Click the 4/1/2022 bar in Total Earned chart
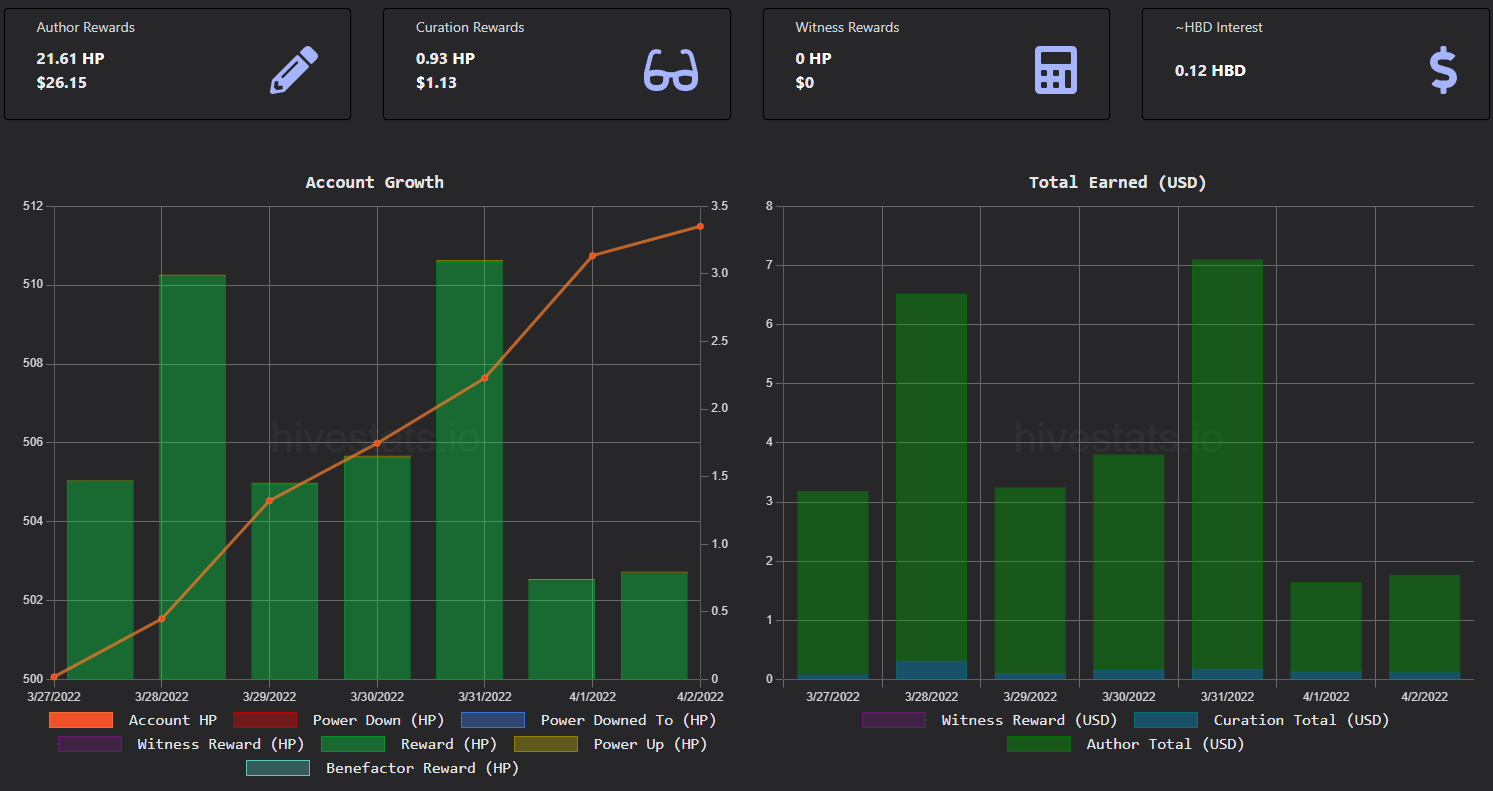1493x791 pixels. 1326,630
